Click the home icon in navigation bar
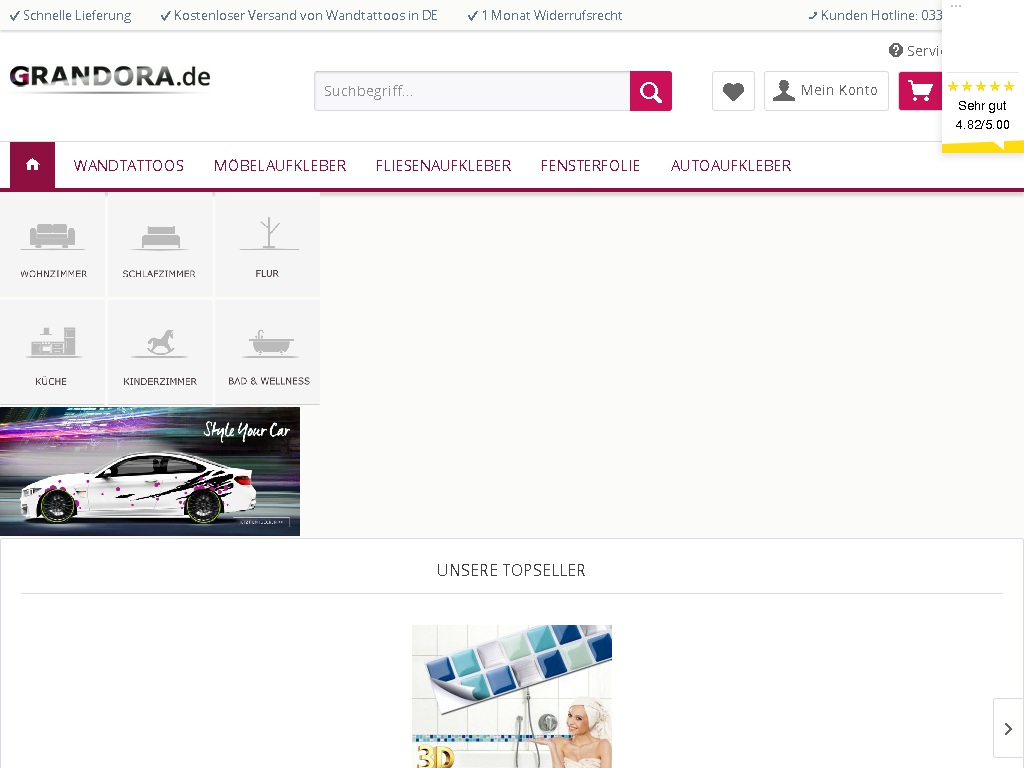The width and height of the screenshot is (1024, 768). tap(32, 165)
